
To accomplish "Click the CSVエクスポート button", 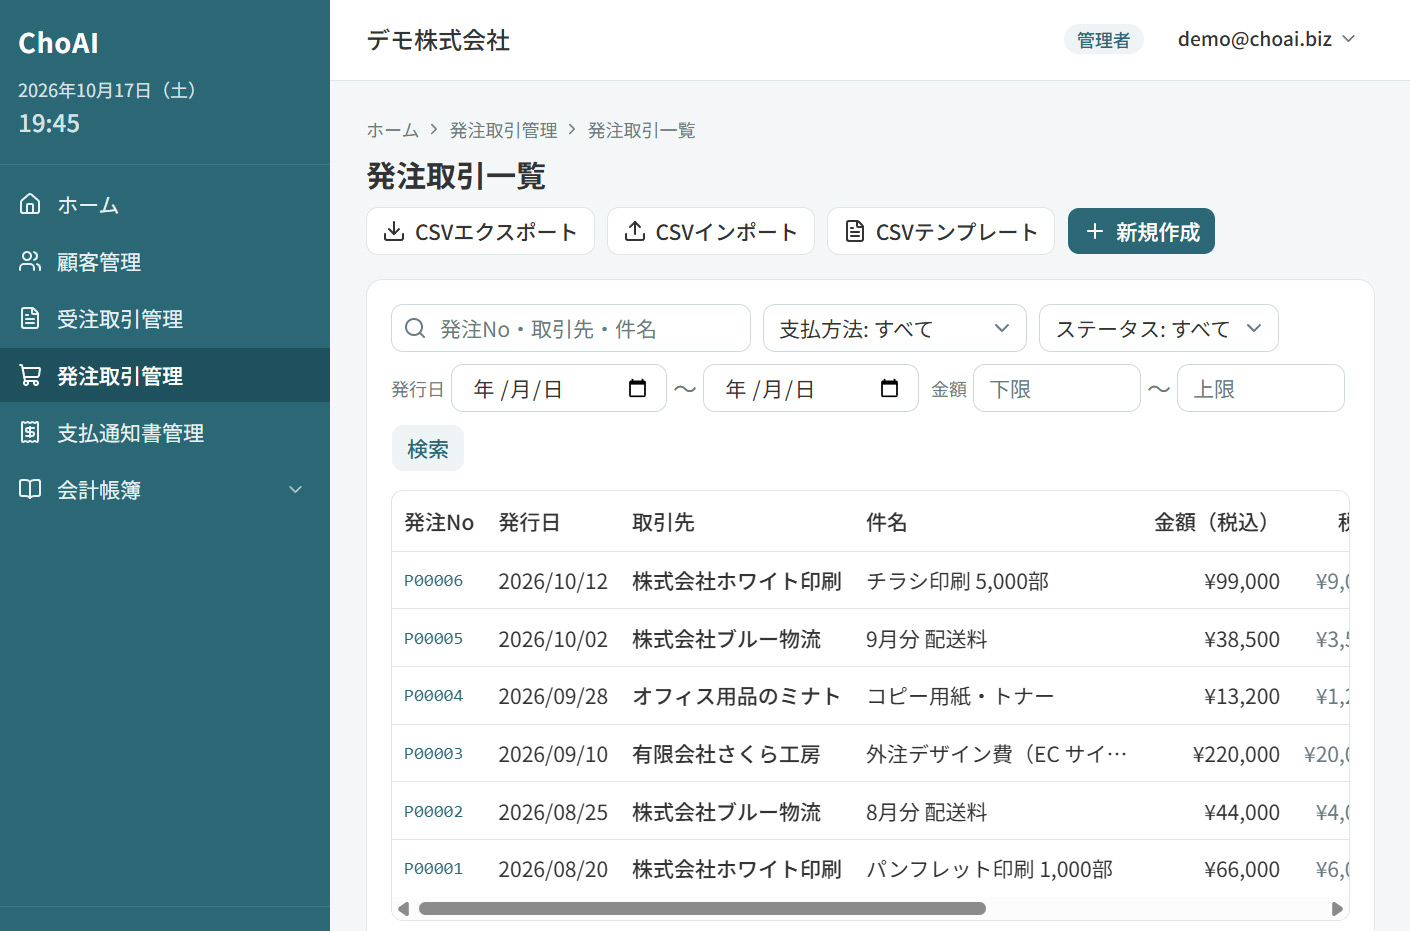I will pyautogui.click(x=481, y=231).
